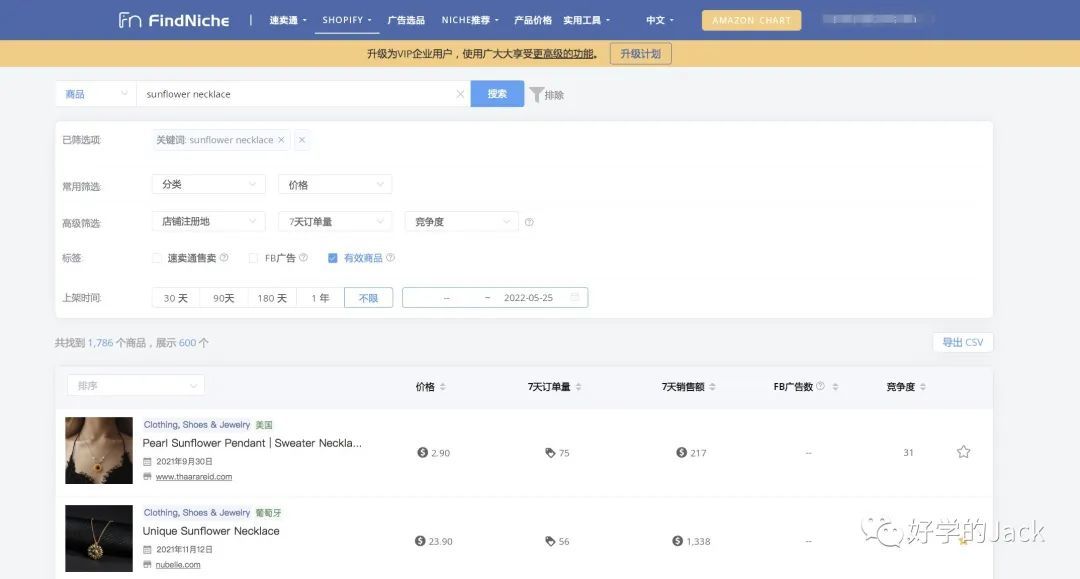
Task: Enable the 速卖通售卖 checkbox
Action: [x=157, y=258]
